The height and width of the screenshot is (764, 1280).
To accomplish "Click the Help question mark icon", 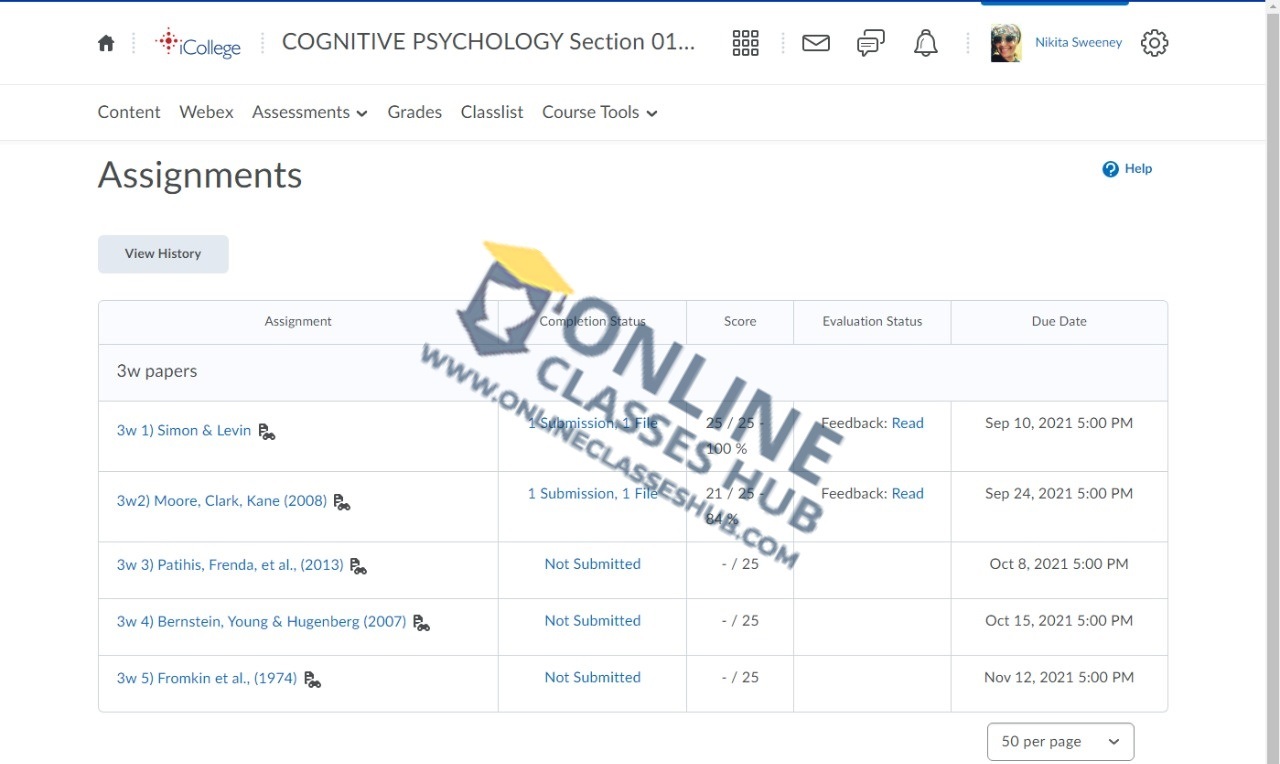I will (1110, 169).
